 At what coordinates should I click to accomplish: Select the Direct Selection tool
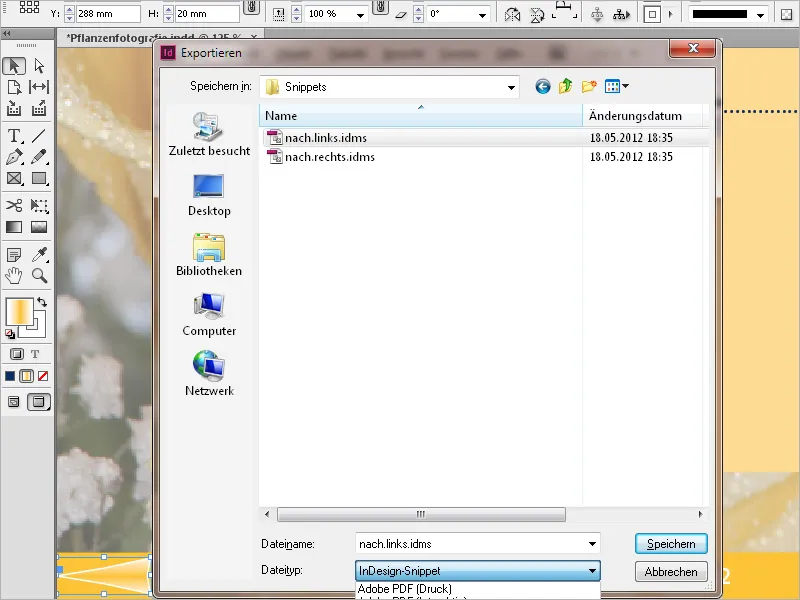[x=39, y=66]
